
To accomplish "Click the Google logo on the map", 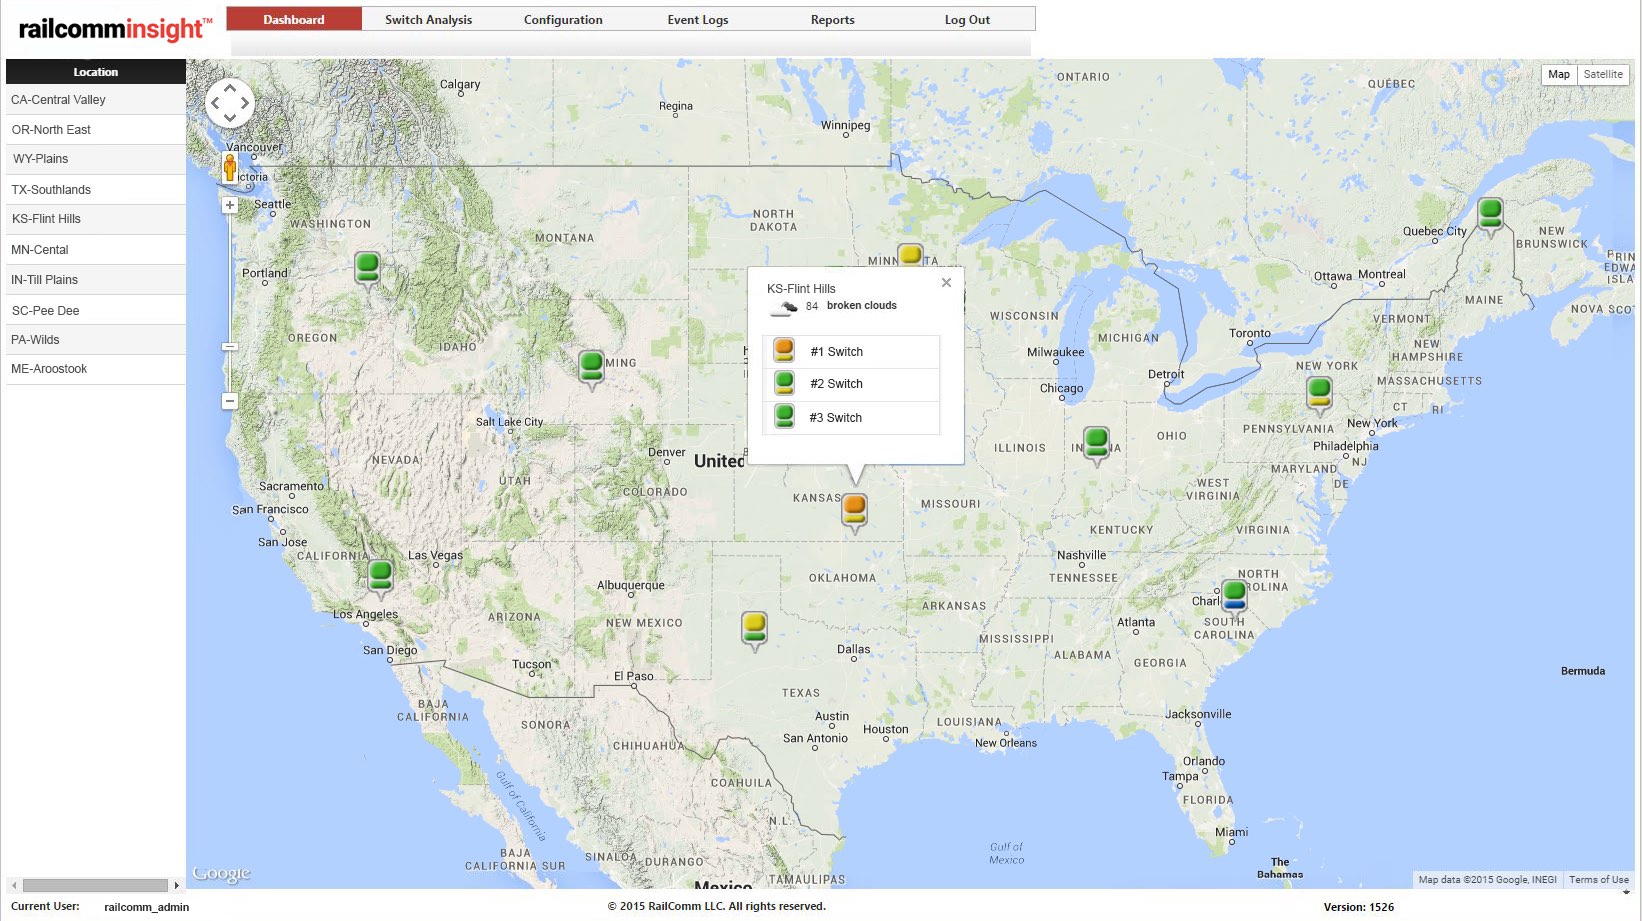I will [221, 873].
